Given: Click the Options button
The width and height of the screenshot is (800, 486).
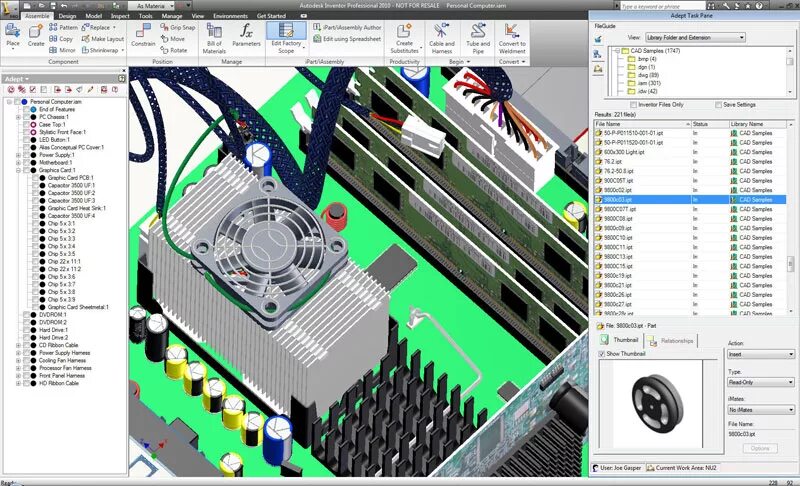Looking at the screenshot, I should click(x=760, y=448).
